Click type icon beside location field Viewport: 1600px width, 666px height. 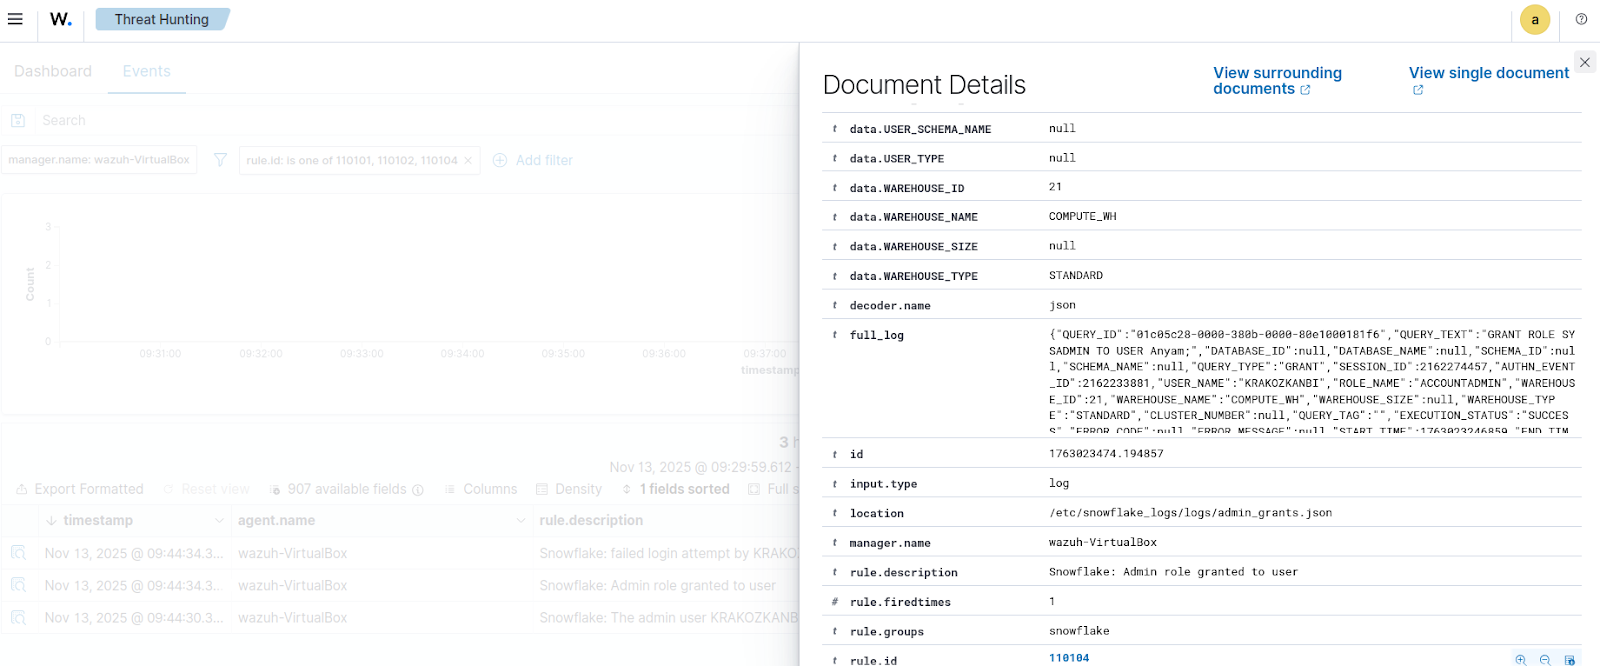(835, 513)
